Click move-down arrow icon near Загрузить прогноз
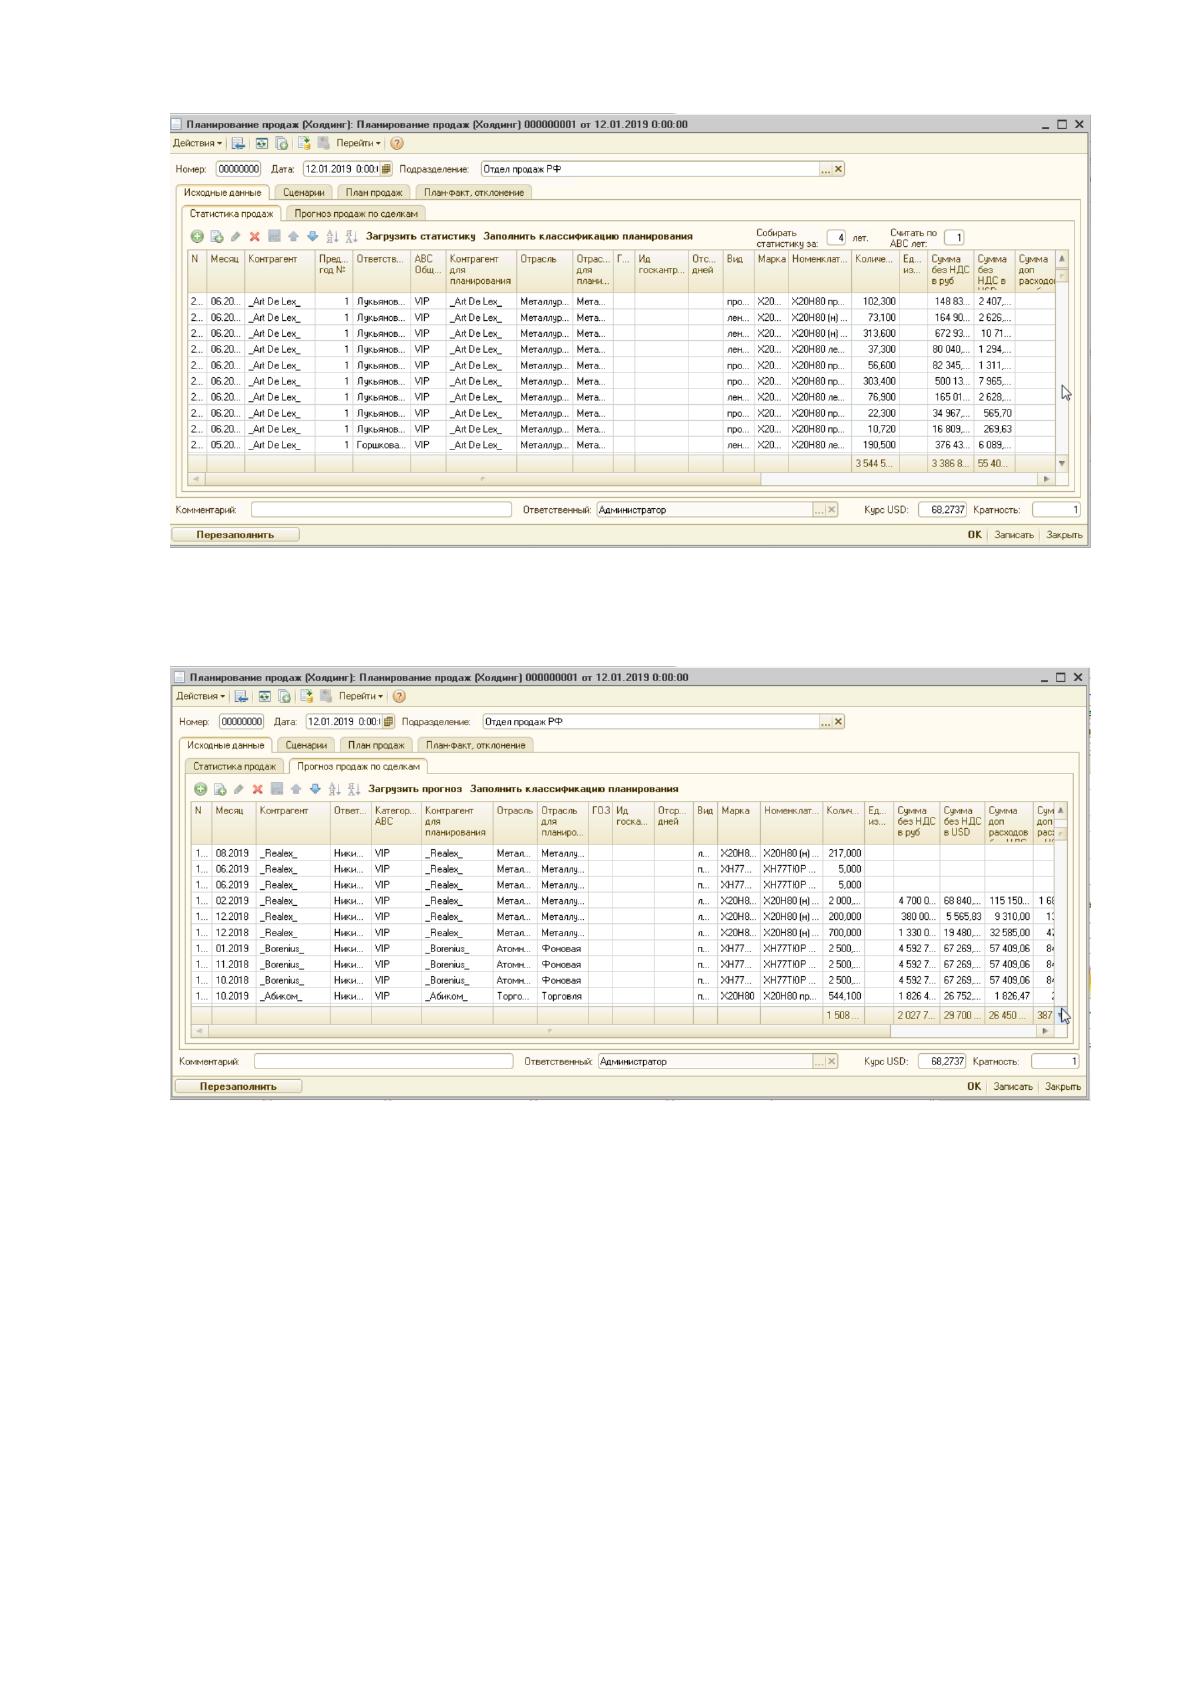Viewport: 1191px width, 1684px height. coord(315,789)
